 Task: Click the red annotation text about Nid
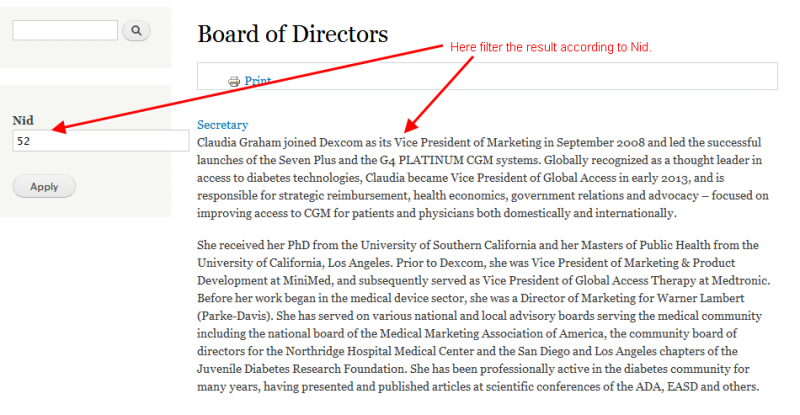551,47
